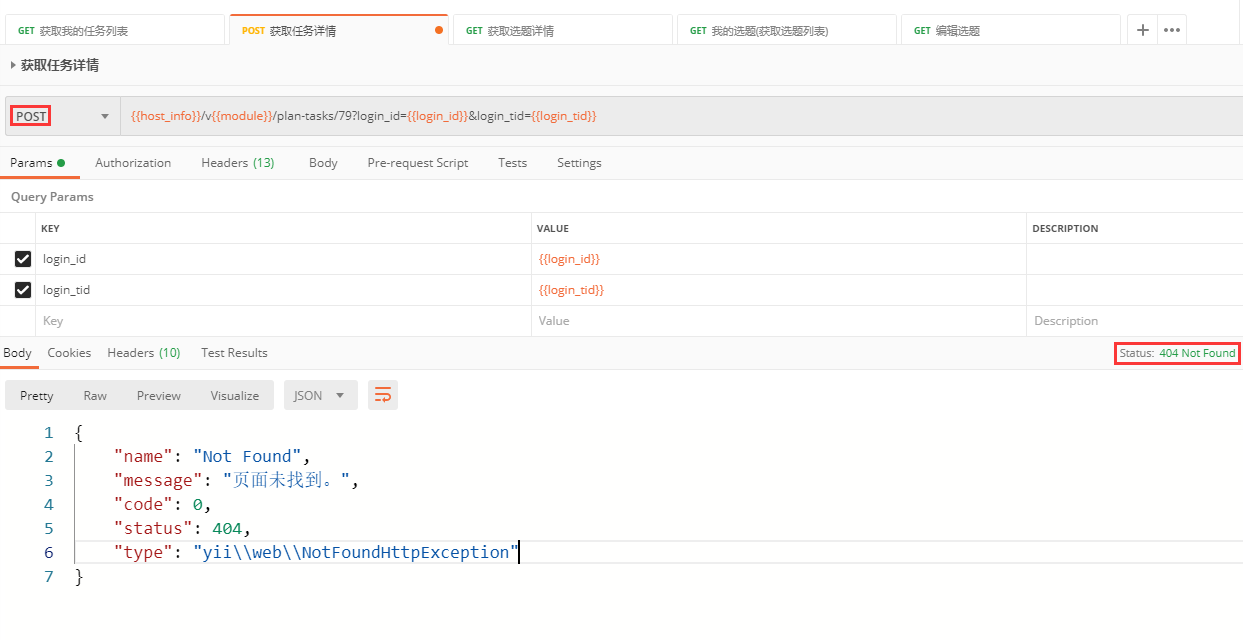Select the Preview response view
The image size is (1243, 640).
[159, 395]
